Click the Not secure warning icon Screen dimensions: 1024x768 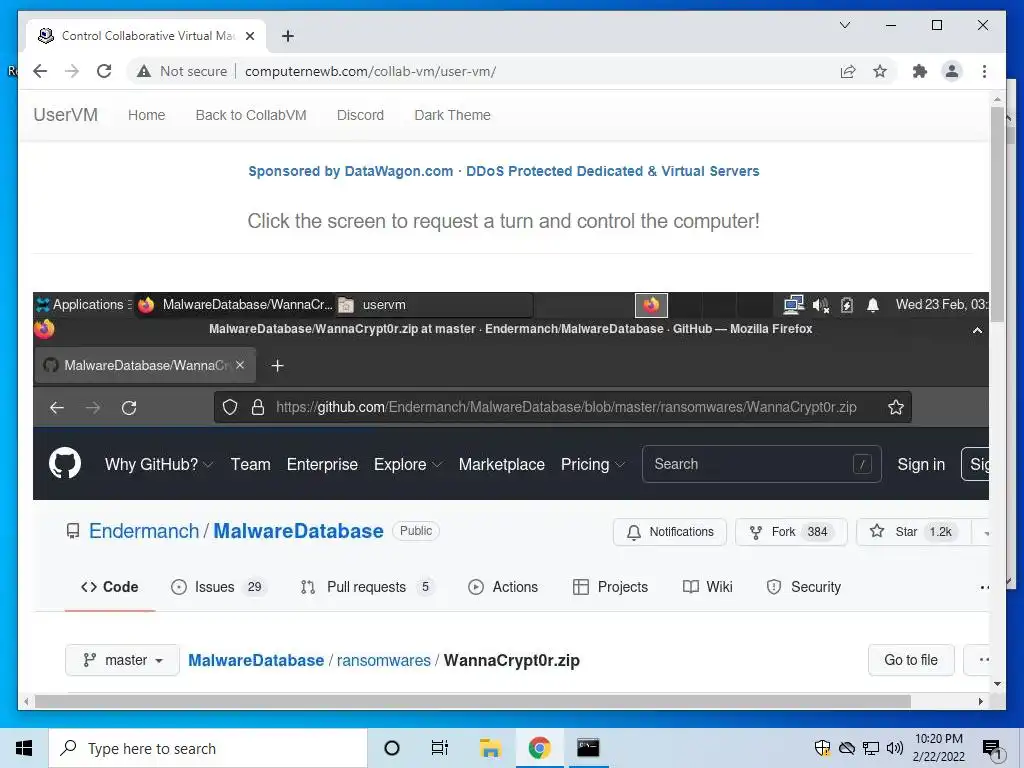click(x=144, y=71)
